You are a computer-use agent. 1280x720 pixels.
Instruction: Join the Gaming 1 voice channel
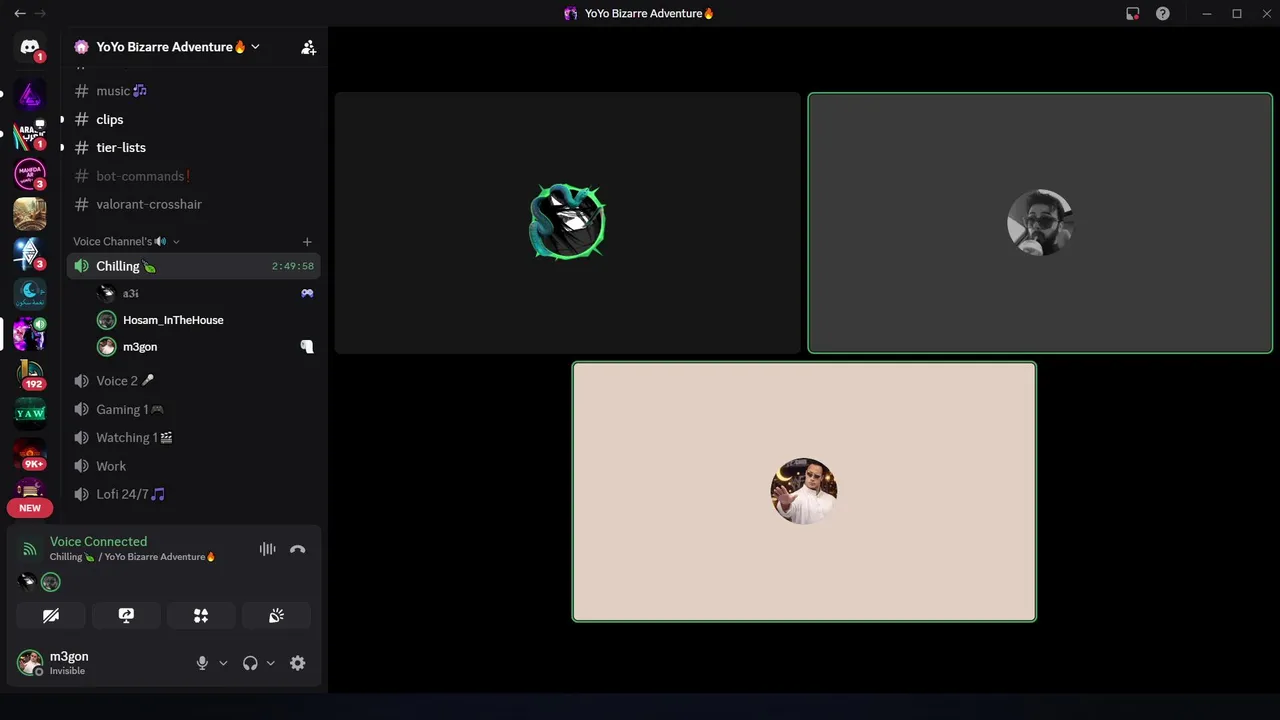(194, 409)
